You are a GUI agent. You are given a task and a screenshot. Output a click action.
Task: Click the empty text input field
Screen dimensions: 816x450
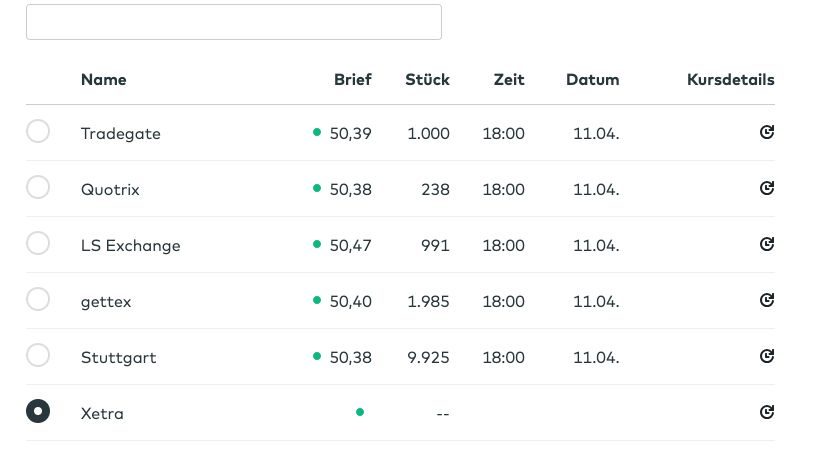(233, 22)
